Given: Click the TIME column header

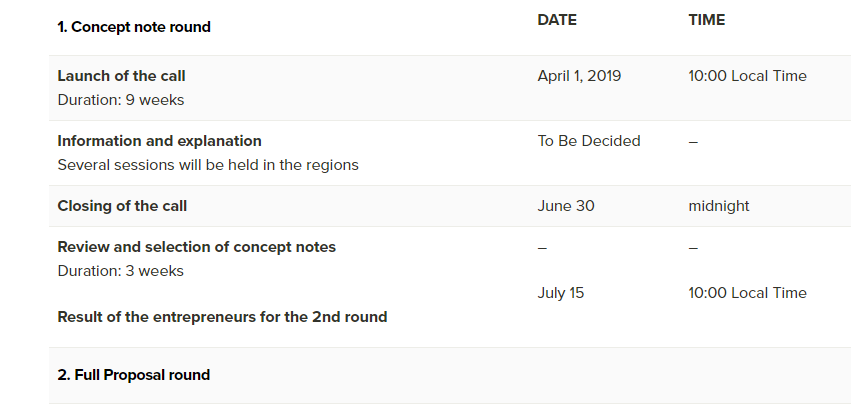Looking at the screenshot, I should pyautogui.click(x=707, y=20).
